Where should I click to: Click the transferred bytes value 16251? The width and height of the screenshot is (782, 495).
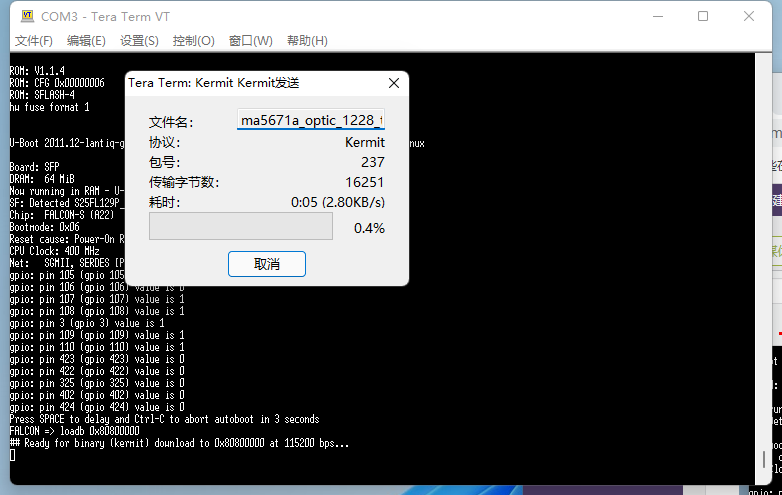[x=364, y=182]
